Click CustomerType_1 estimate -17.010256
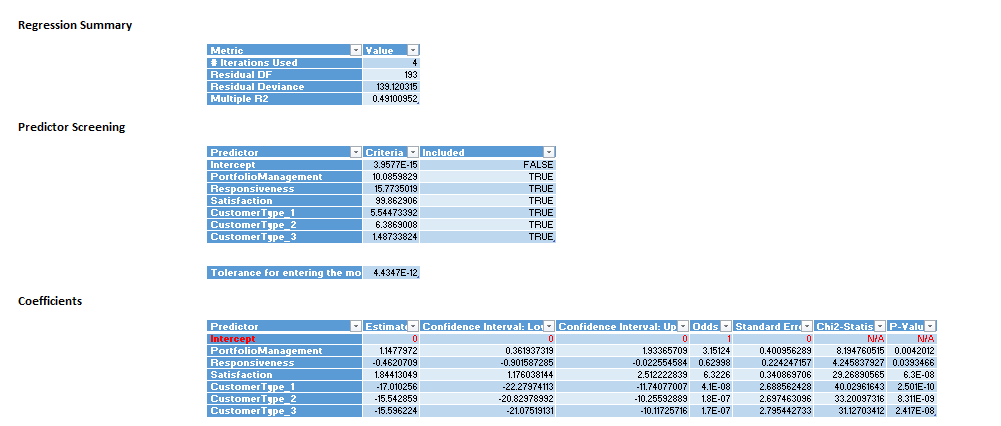 point(391,387)
